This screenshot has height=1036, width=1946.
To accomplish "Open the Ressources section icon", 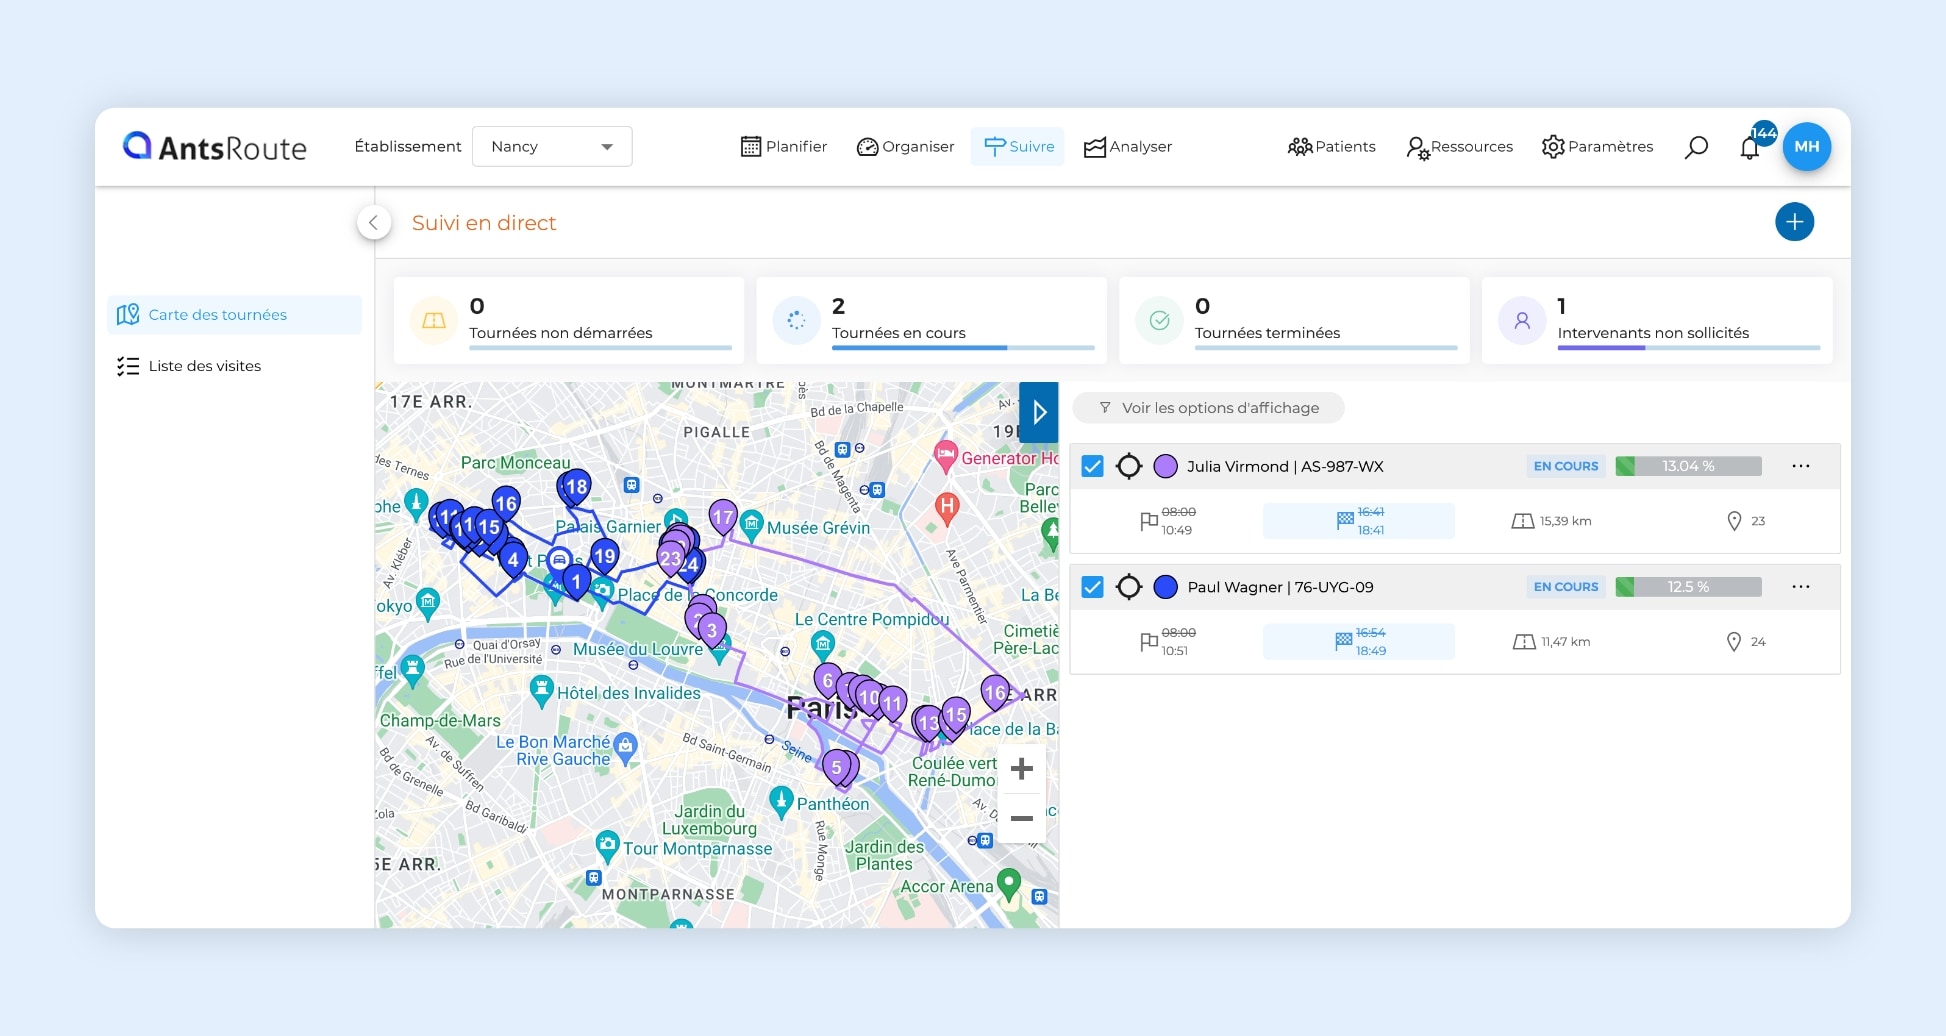I will pyautogui.click(x=1418, y=147).
